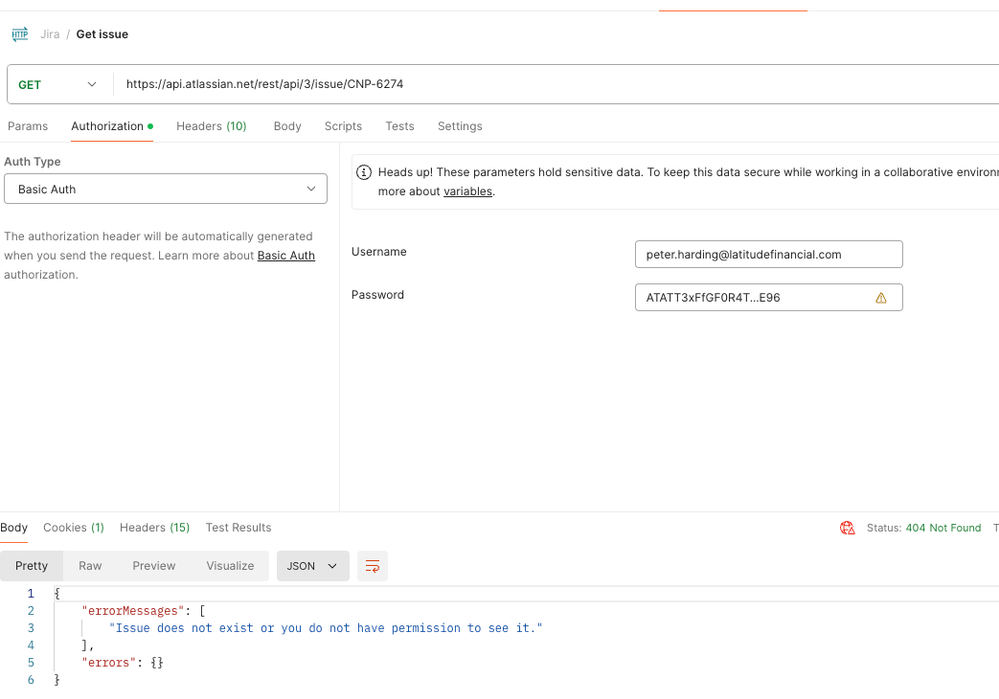Select the Authorization tab

(x=111, y=126)
